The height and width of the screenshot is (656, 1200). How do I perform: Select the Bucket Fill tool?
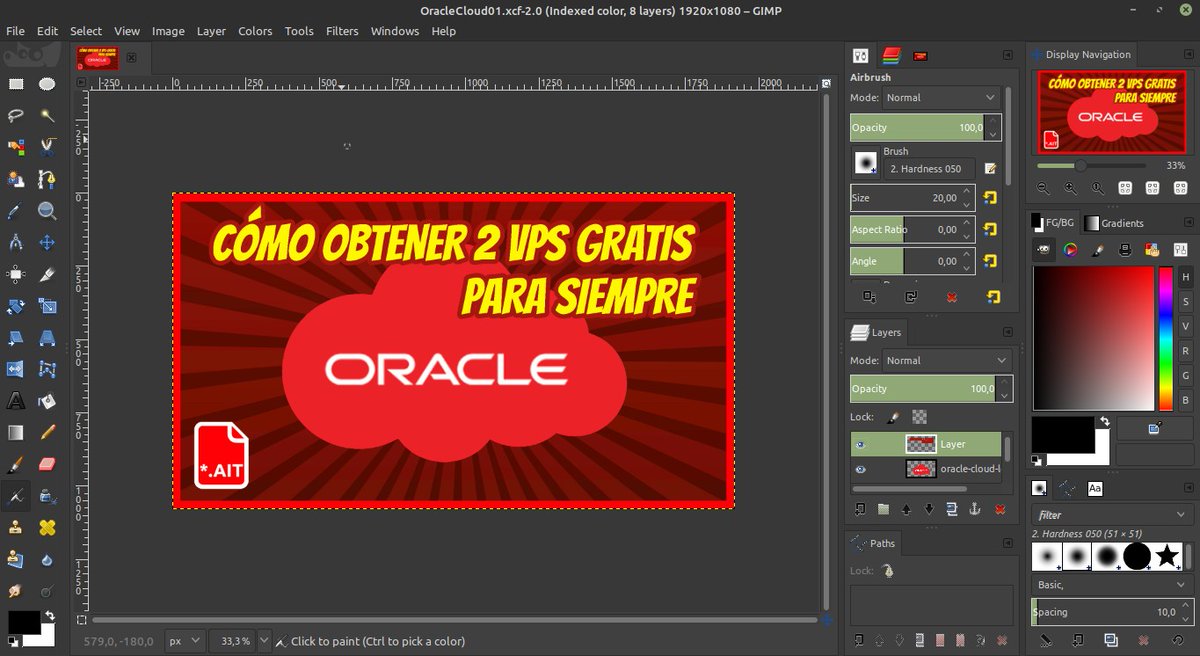click(x=47, y=401)
